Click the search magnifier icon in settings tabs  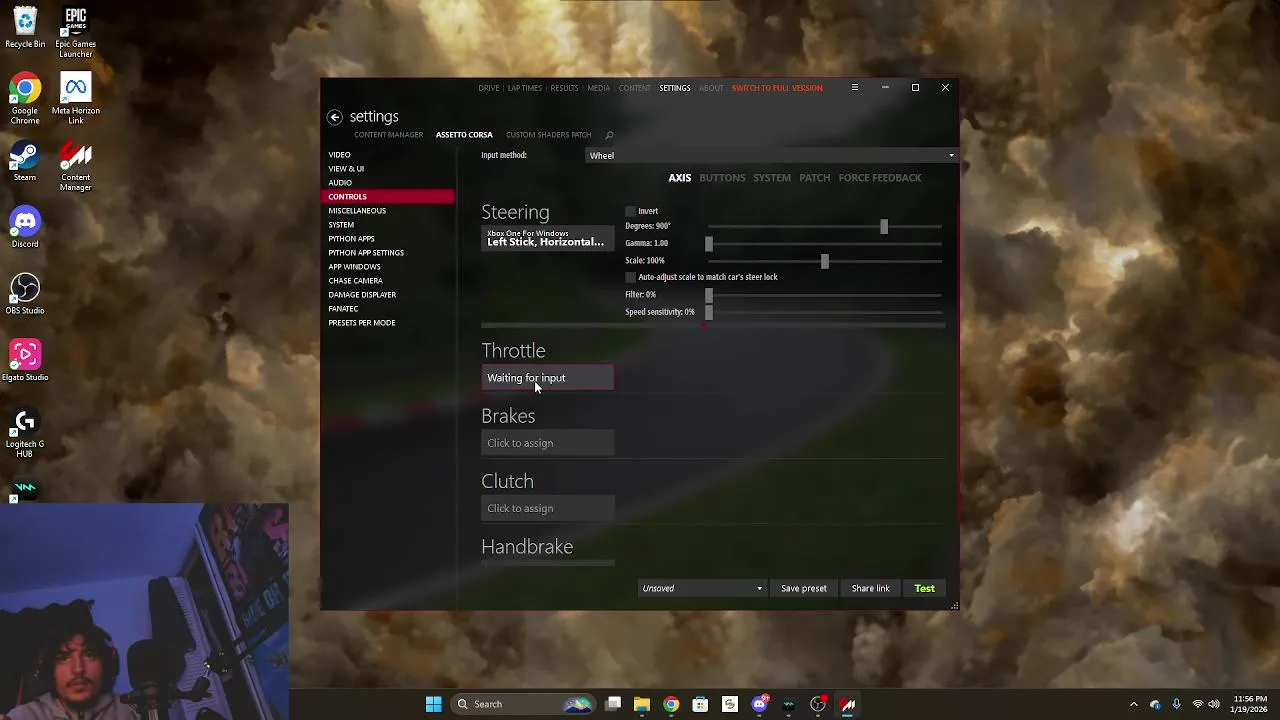point(609,135)
